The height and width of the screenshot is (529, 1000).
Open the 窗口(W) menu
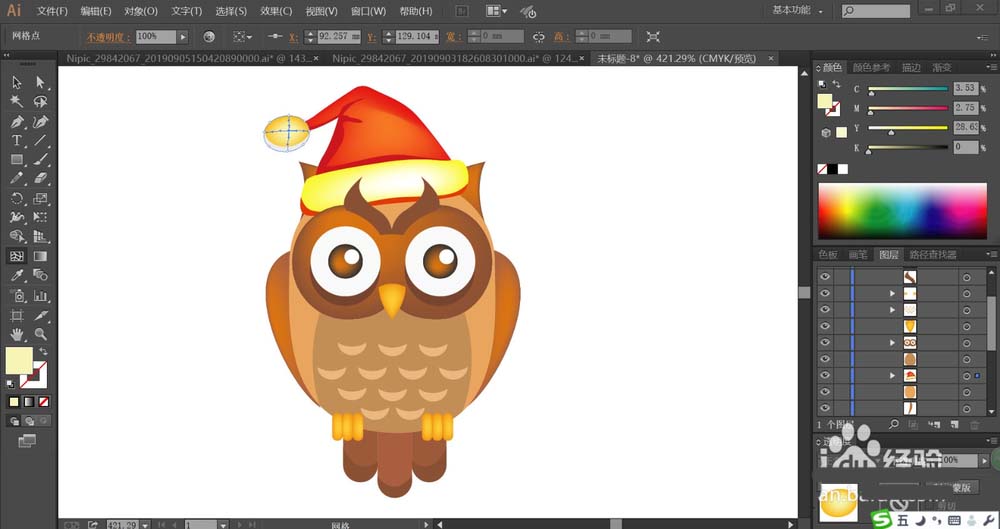[x=368, y=11]
